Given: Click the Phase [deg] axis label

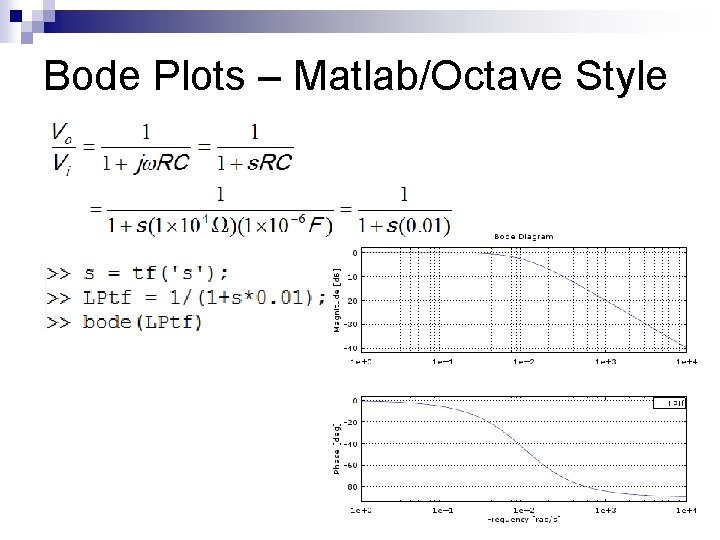Looking at the screenshot, I should point(337,449).
